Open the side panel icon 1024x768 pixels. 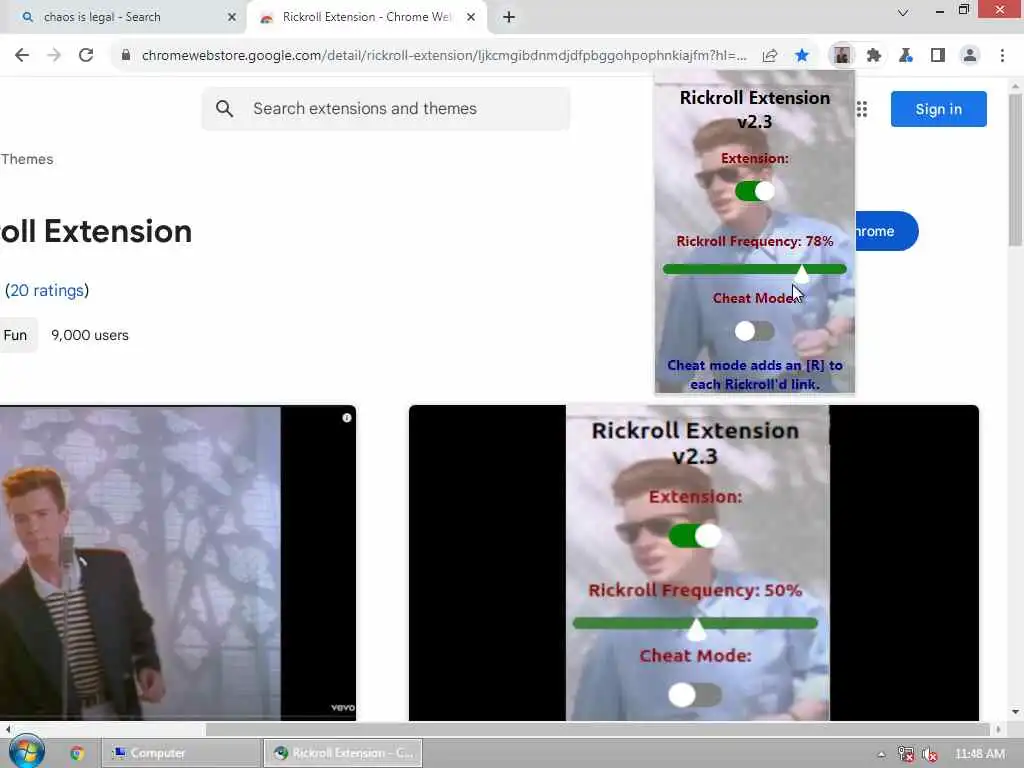click(938, 56)
